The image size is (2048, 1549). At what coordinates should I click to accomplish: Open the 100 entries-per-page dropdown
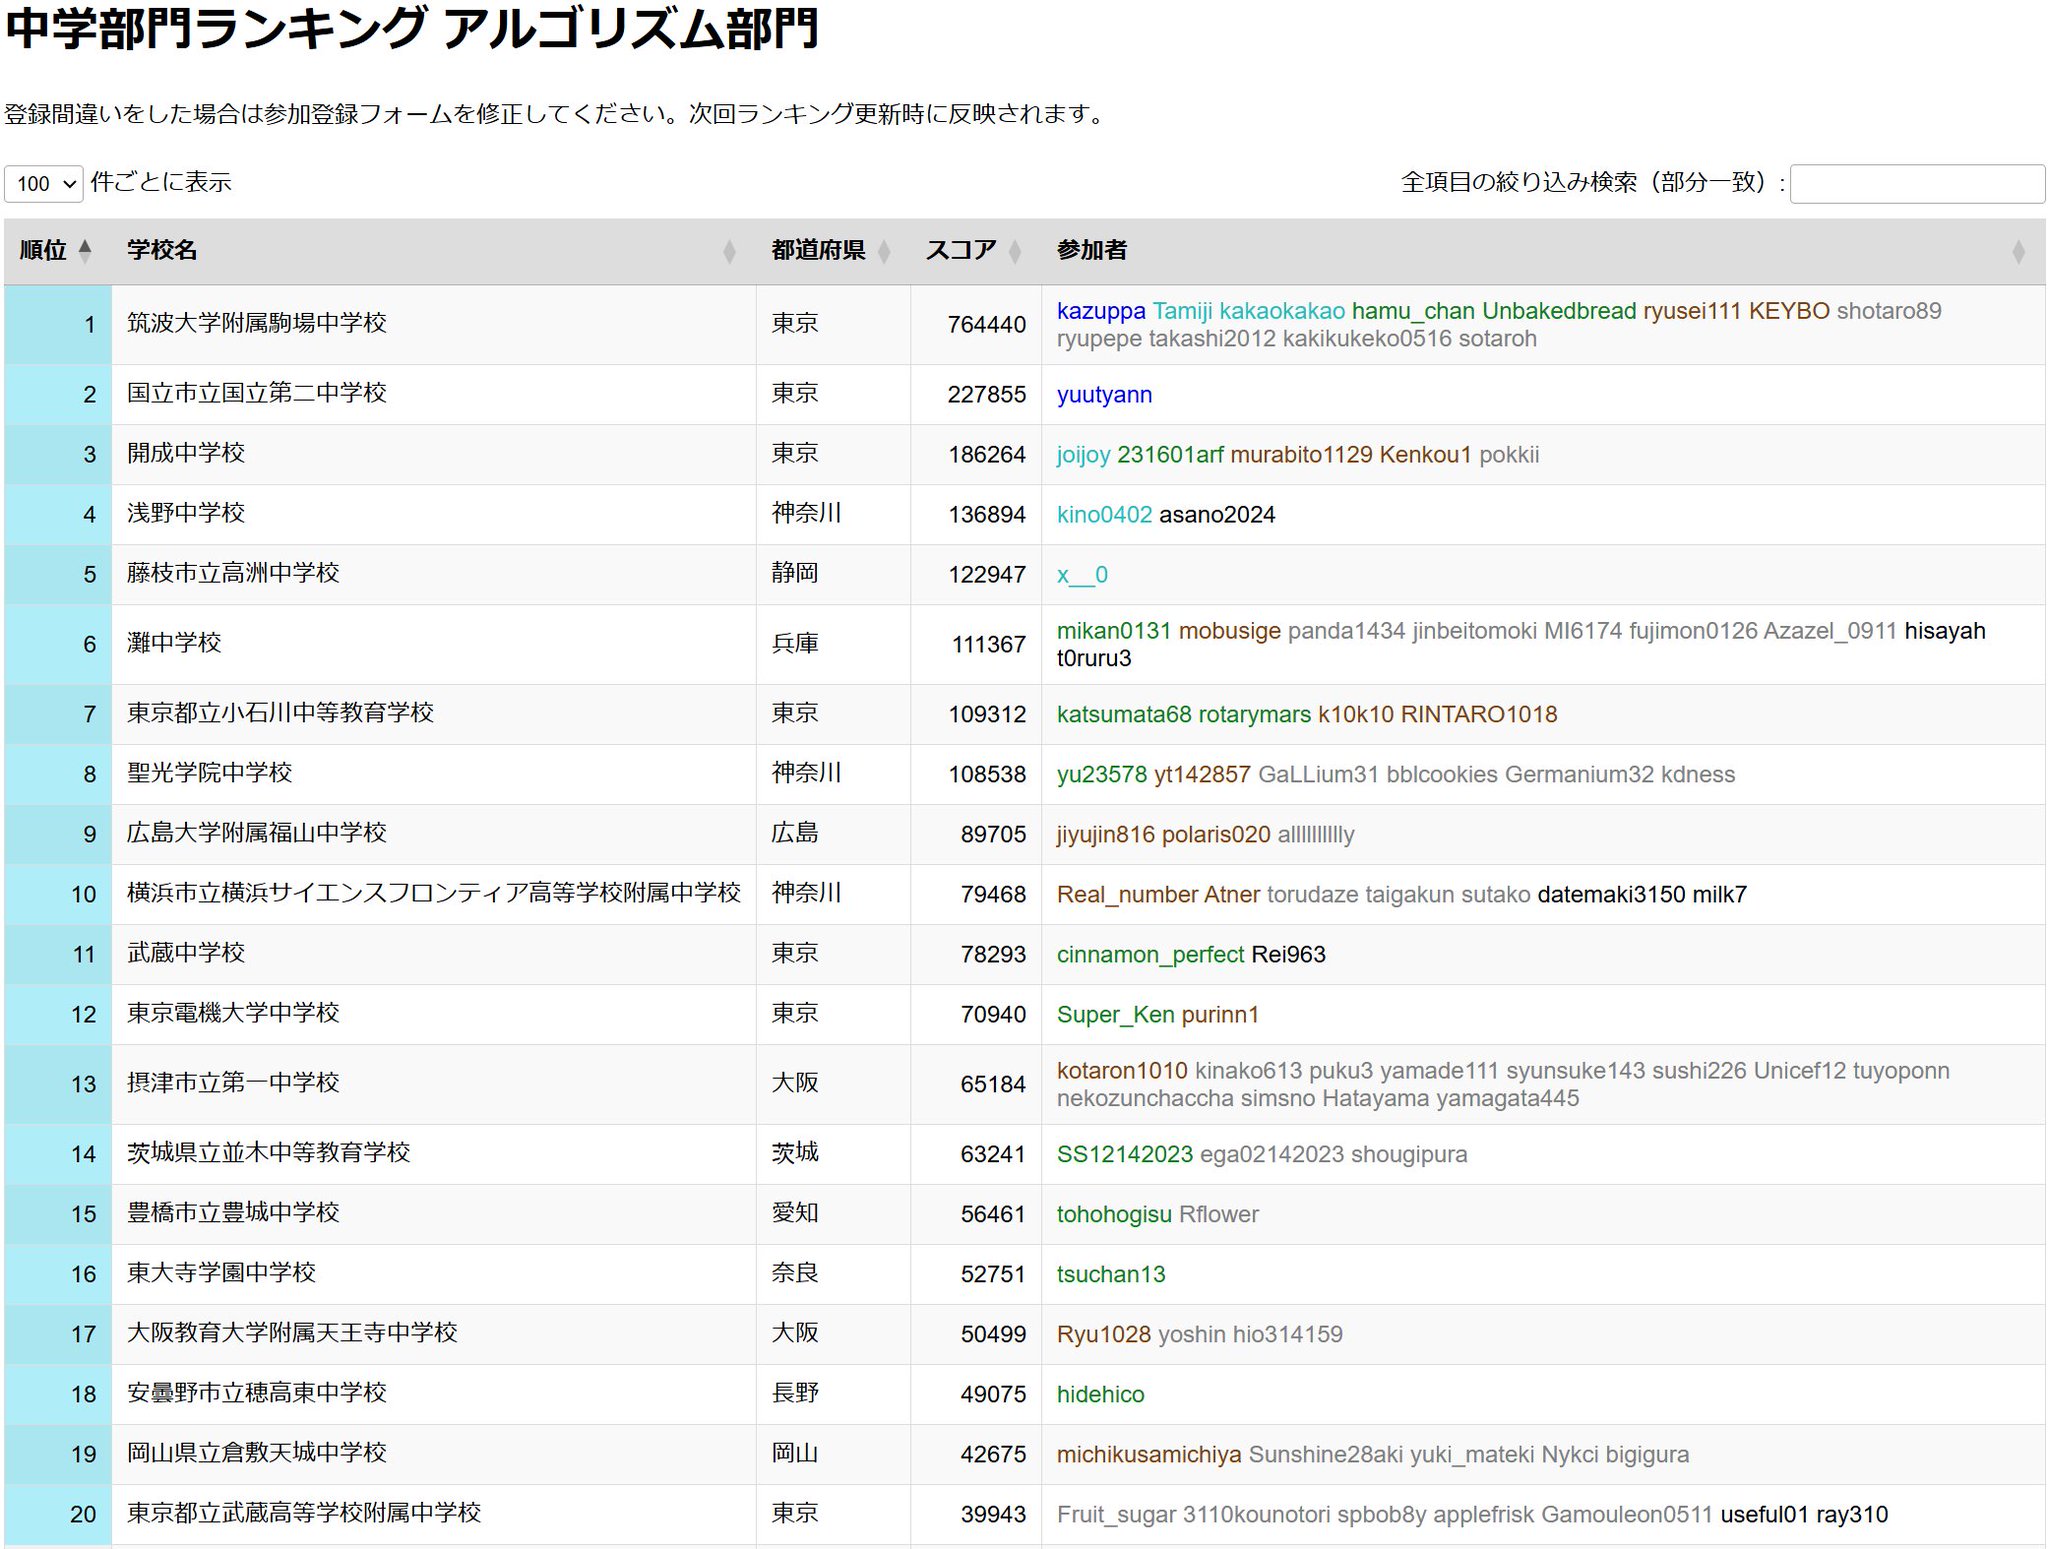tap(43, 183)
